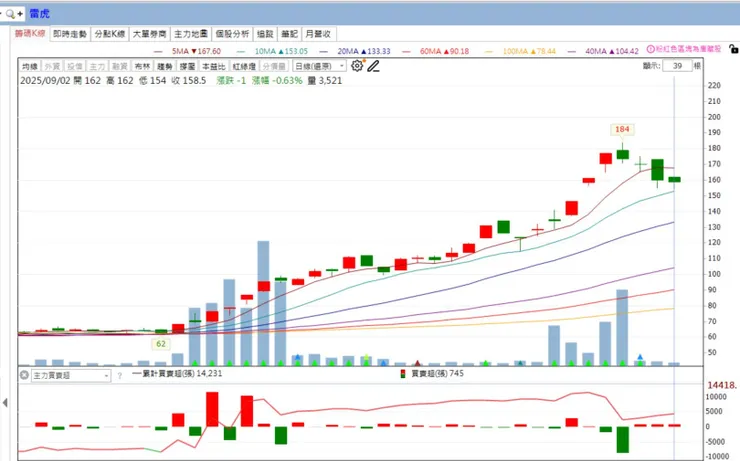Switch to the 即時走勢 tab
Image resolution: width=740 pixels, height=461 pixels.
click(x=70, y=34)
